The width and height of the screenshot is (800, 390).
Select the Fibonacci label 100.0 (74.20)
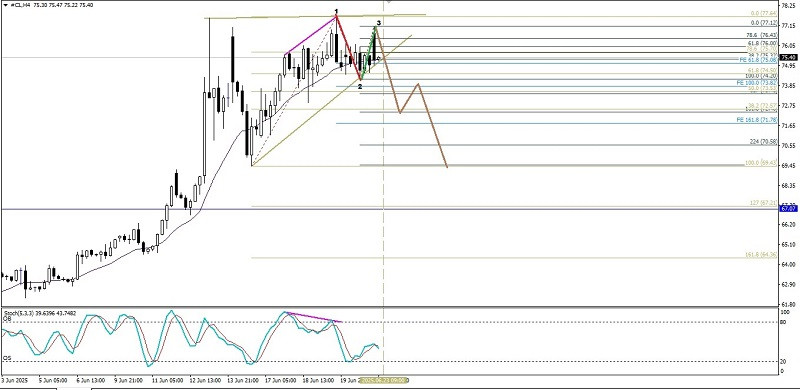pos(760,76)
